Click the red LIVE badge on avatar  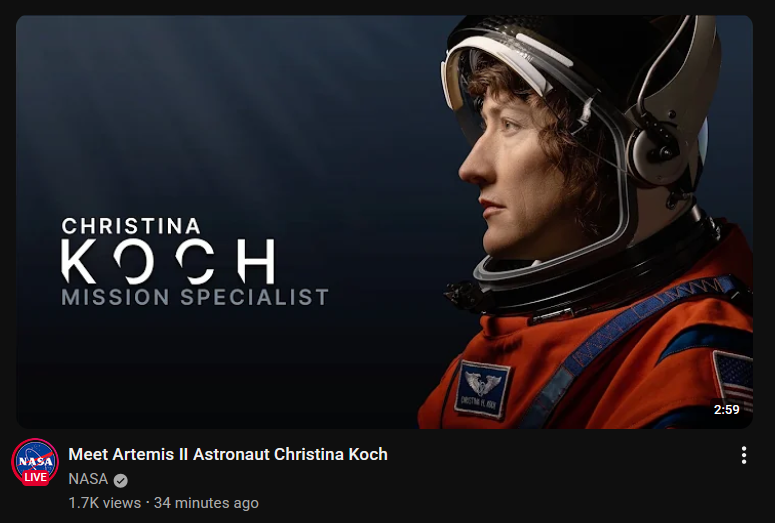click(x=35, y=477)
